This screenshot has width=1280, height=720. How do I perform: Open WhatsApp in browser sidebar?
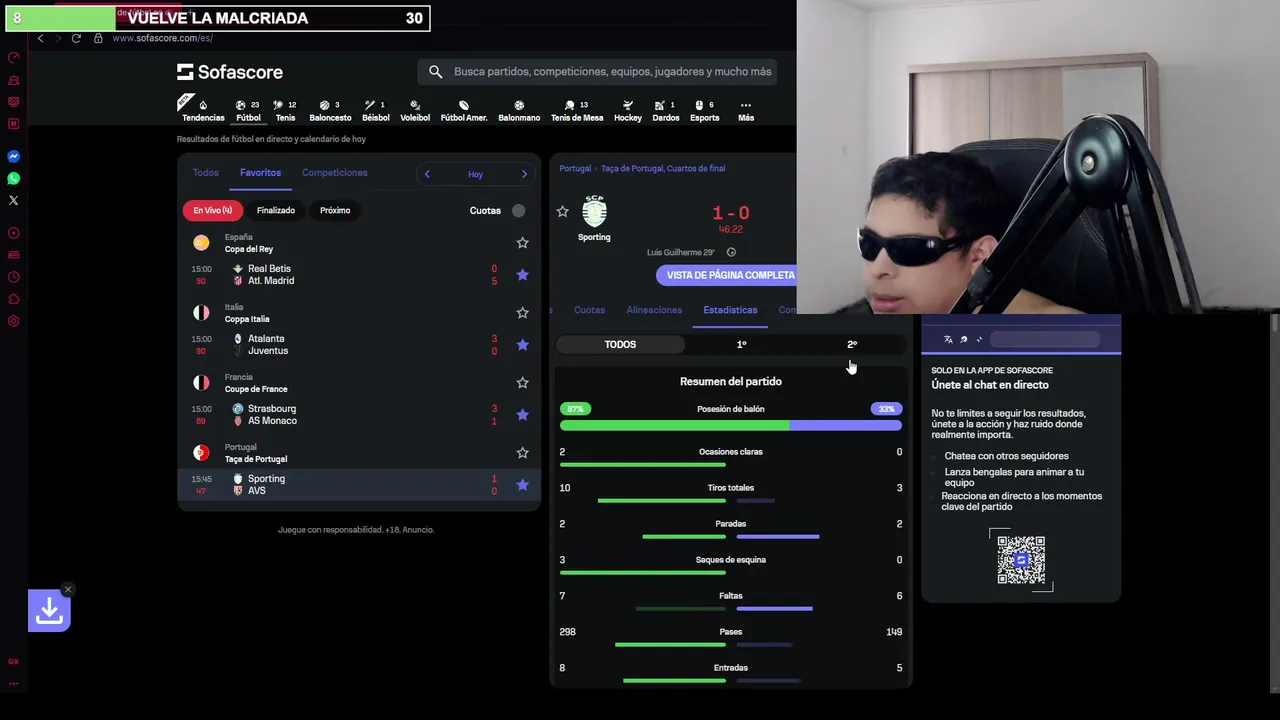13,178
